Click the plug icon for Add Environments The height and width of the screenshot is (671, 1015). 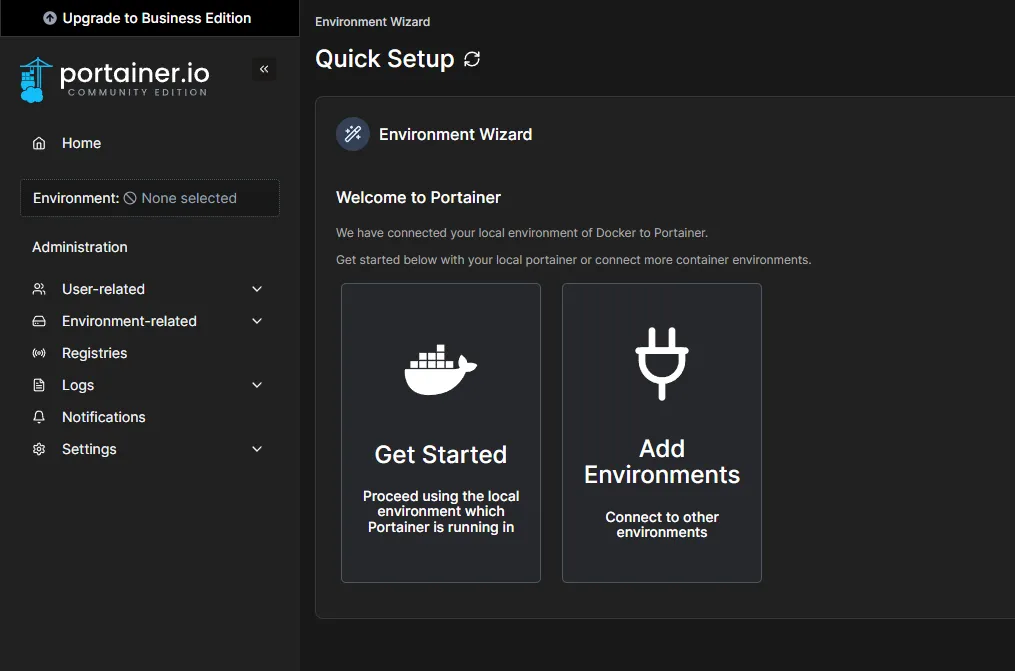[662, 363]
